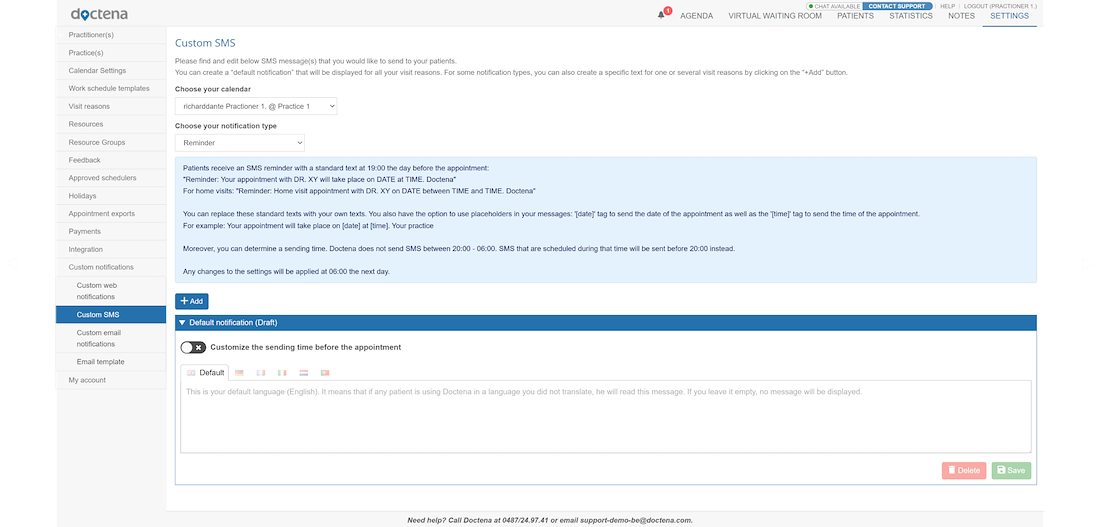1100x527 pixels.
Task: Open the Help link
Action: click(x=947, y=6)
